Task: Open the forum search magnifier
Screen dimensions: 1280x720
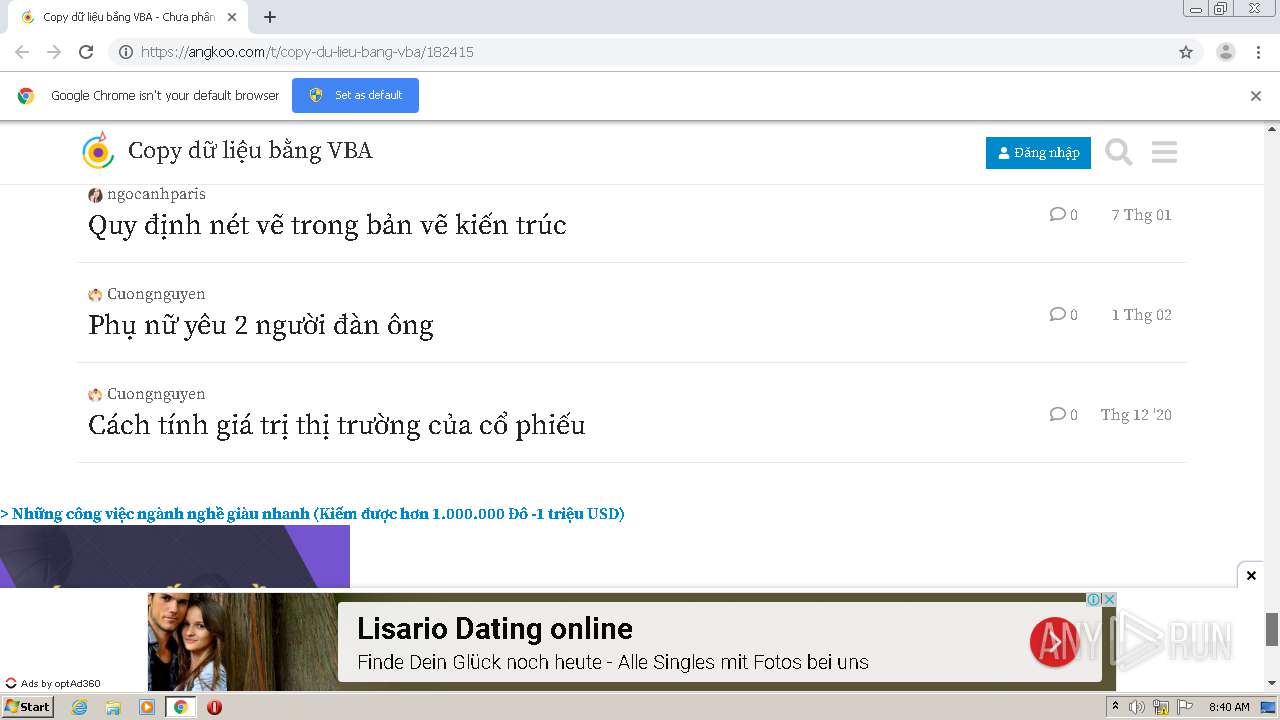Action: pyautogui.click(x=1119, y=152)
